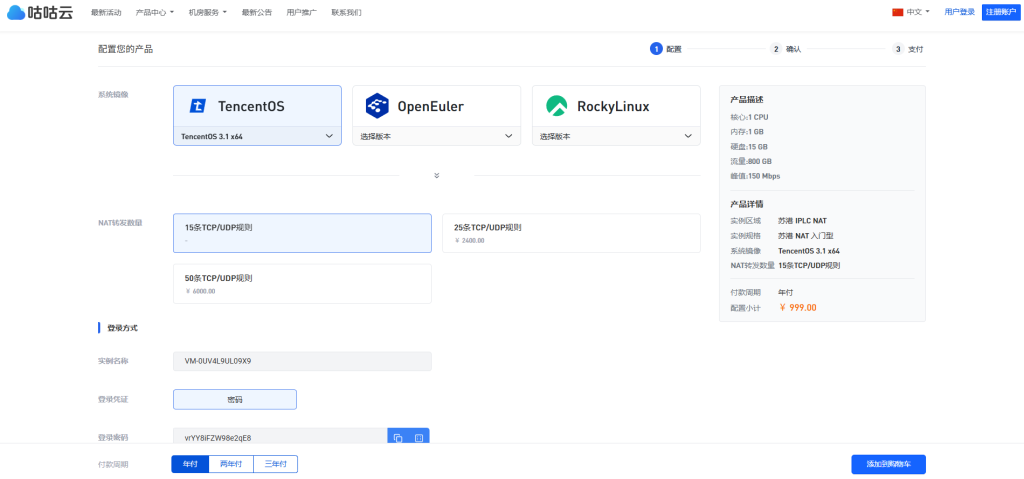The width and height of the screenshot is (1024, 479).
Task: Click the OpenEuler logo icon
Action: 377,106
